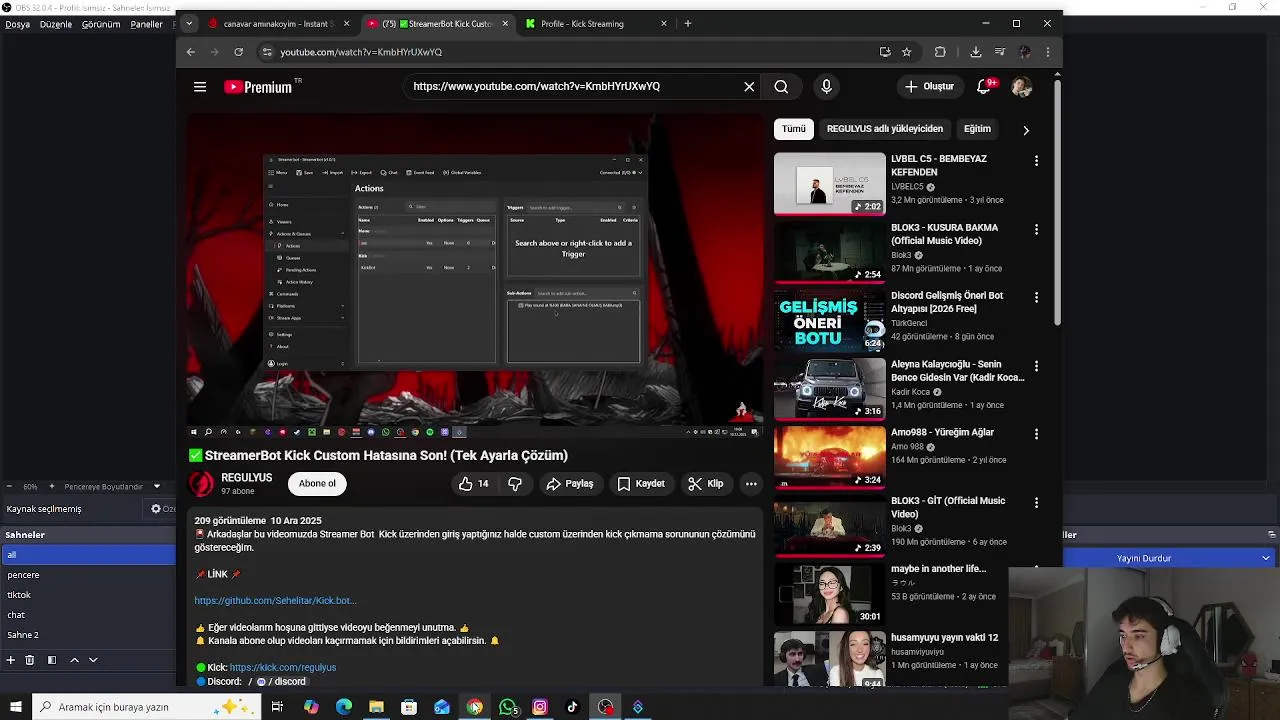Open kick.com/regulyus link

(x=283, y=668)
